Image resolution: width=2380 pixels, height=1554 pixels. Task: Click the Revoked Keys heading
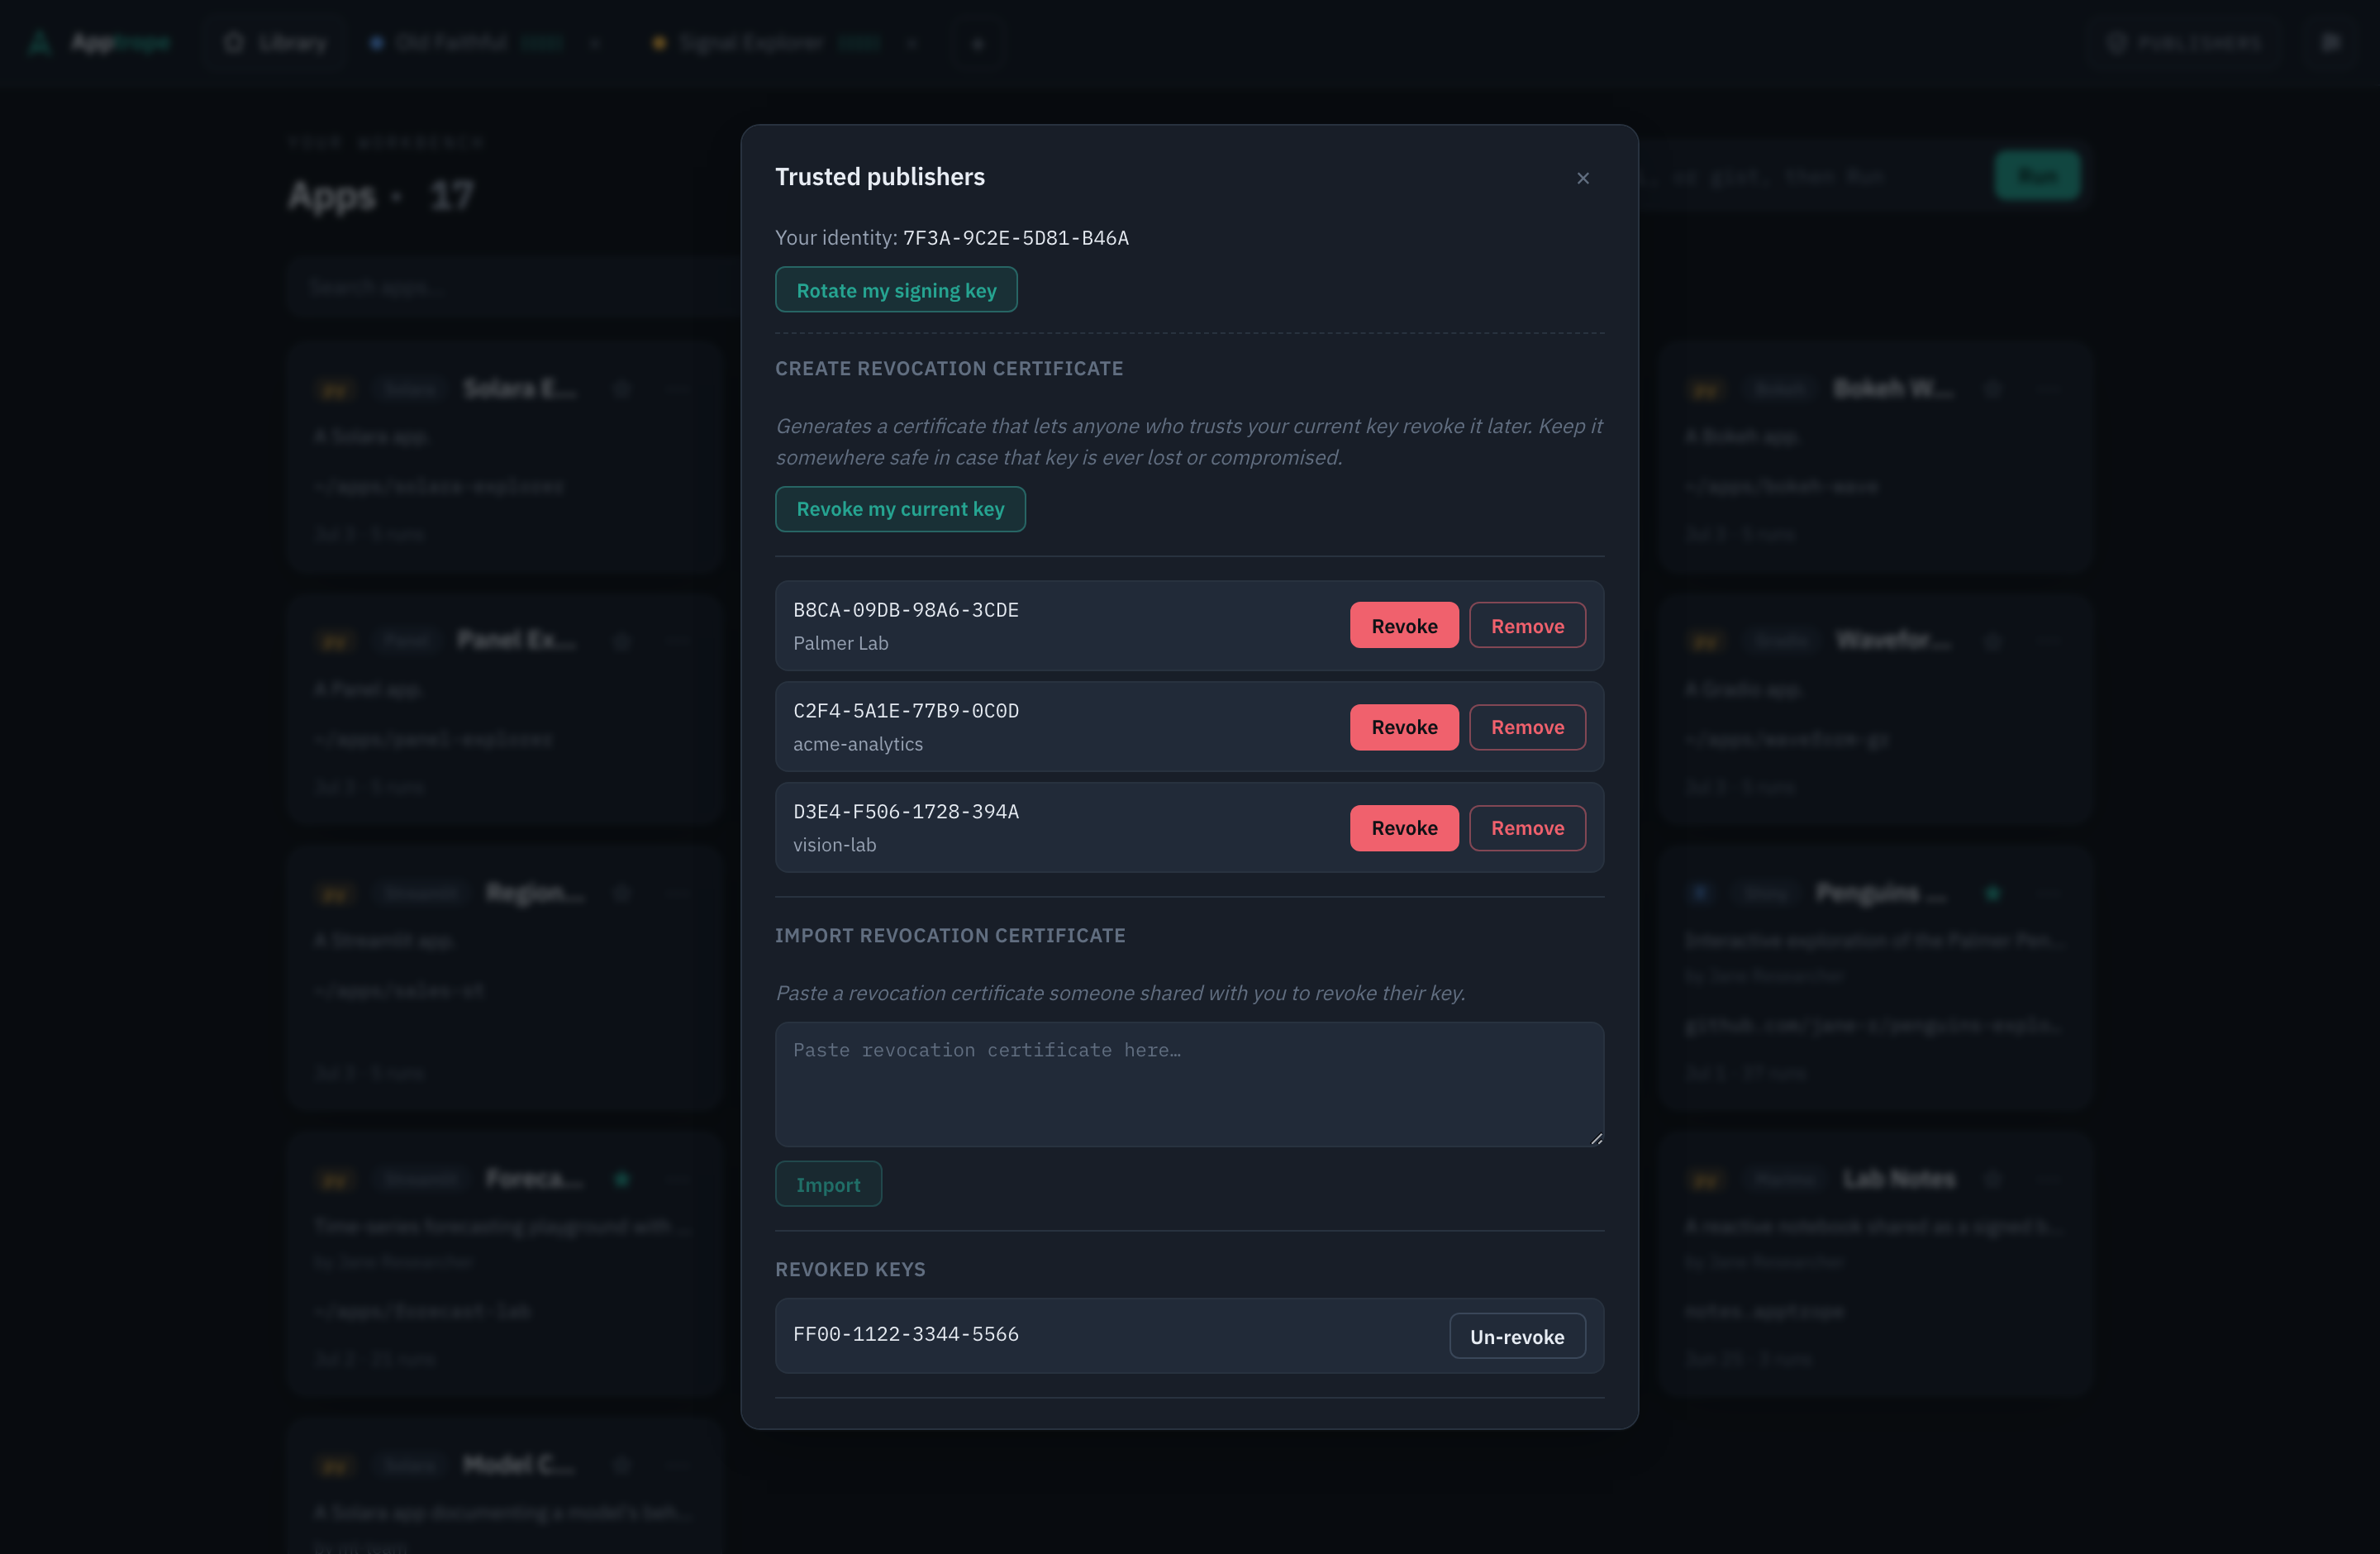pos(850,1270)
